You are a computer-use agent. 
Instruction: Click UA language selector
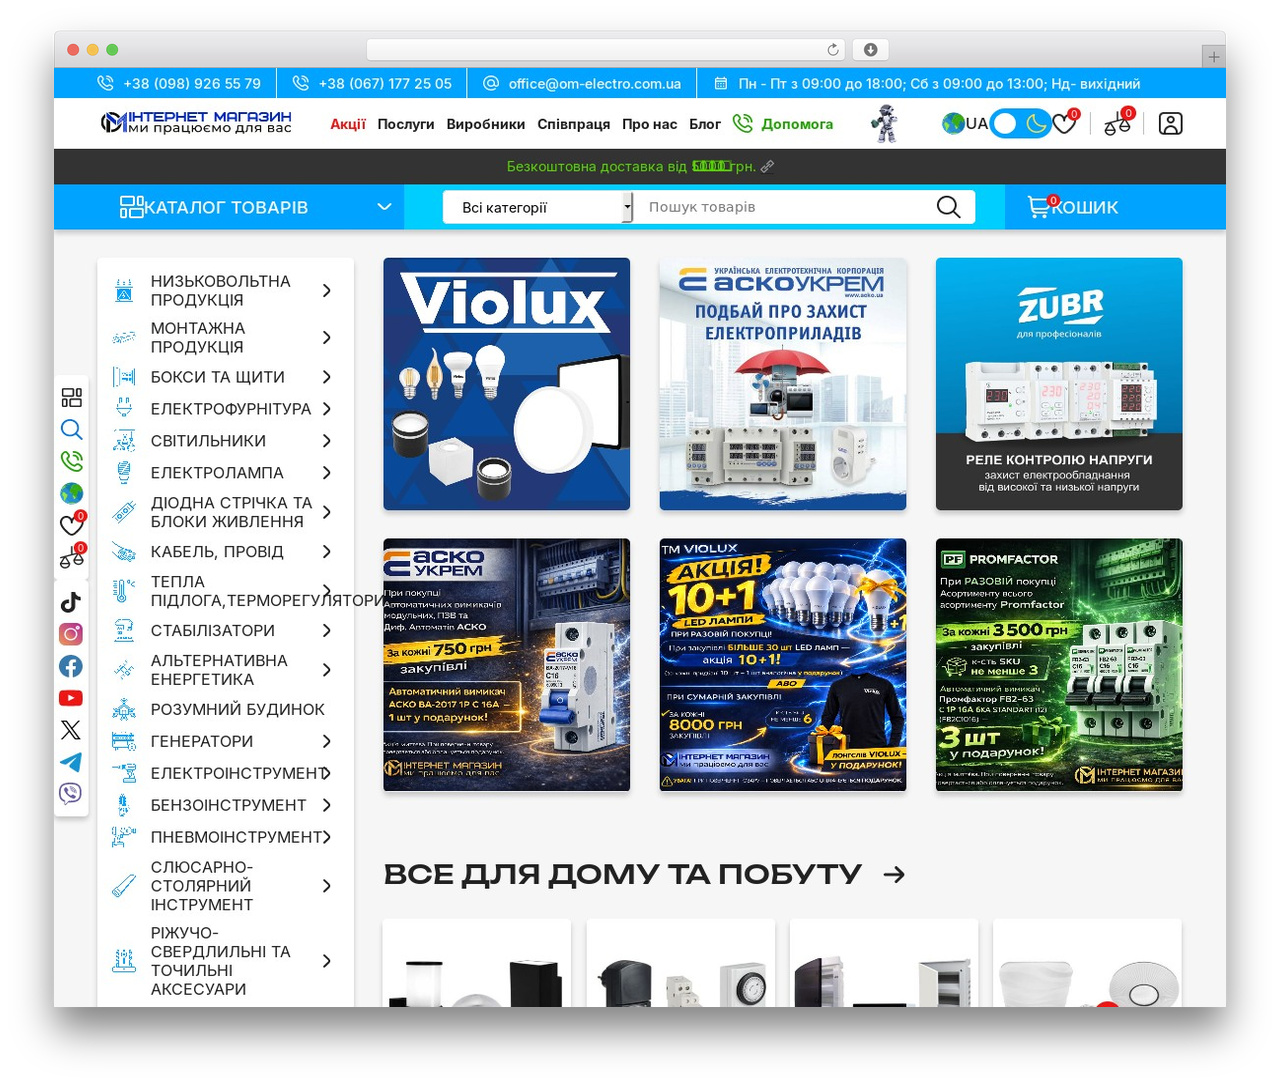pyautogui.click(x=965, y=123)
